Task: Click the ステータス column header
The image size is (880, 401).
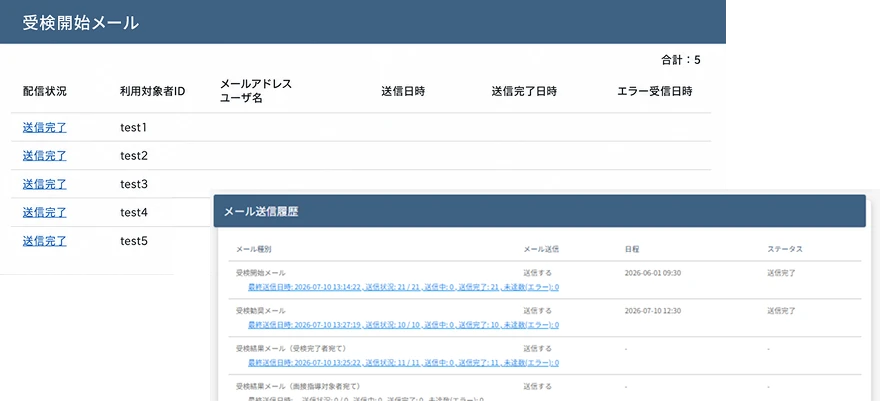Action: (785, 249)
